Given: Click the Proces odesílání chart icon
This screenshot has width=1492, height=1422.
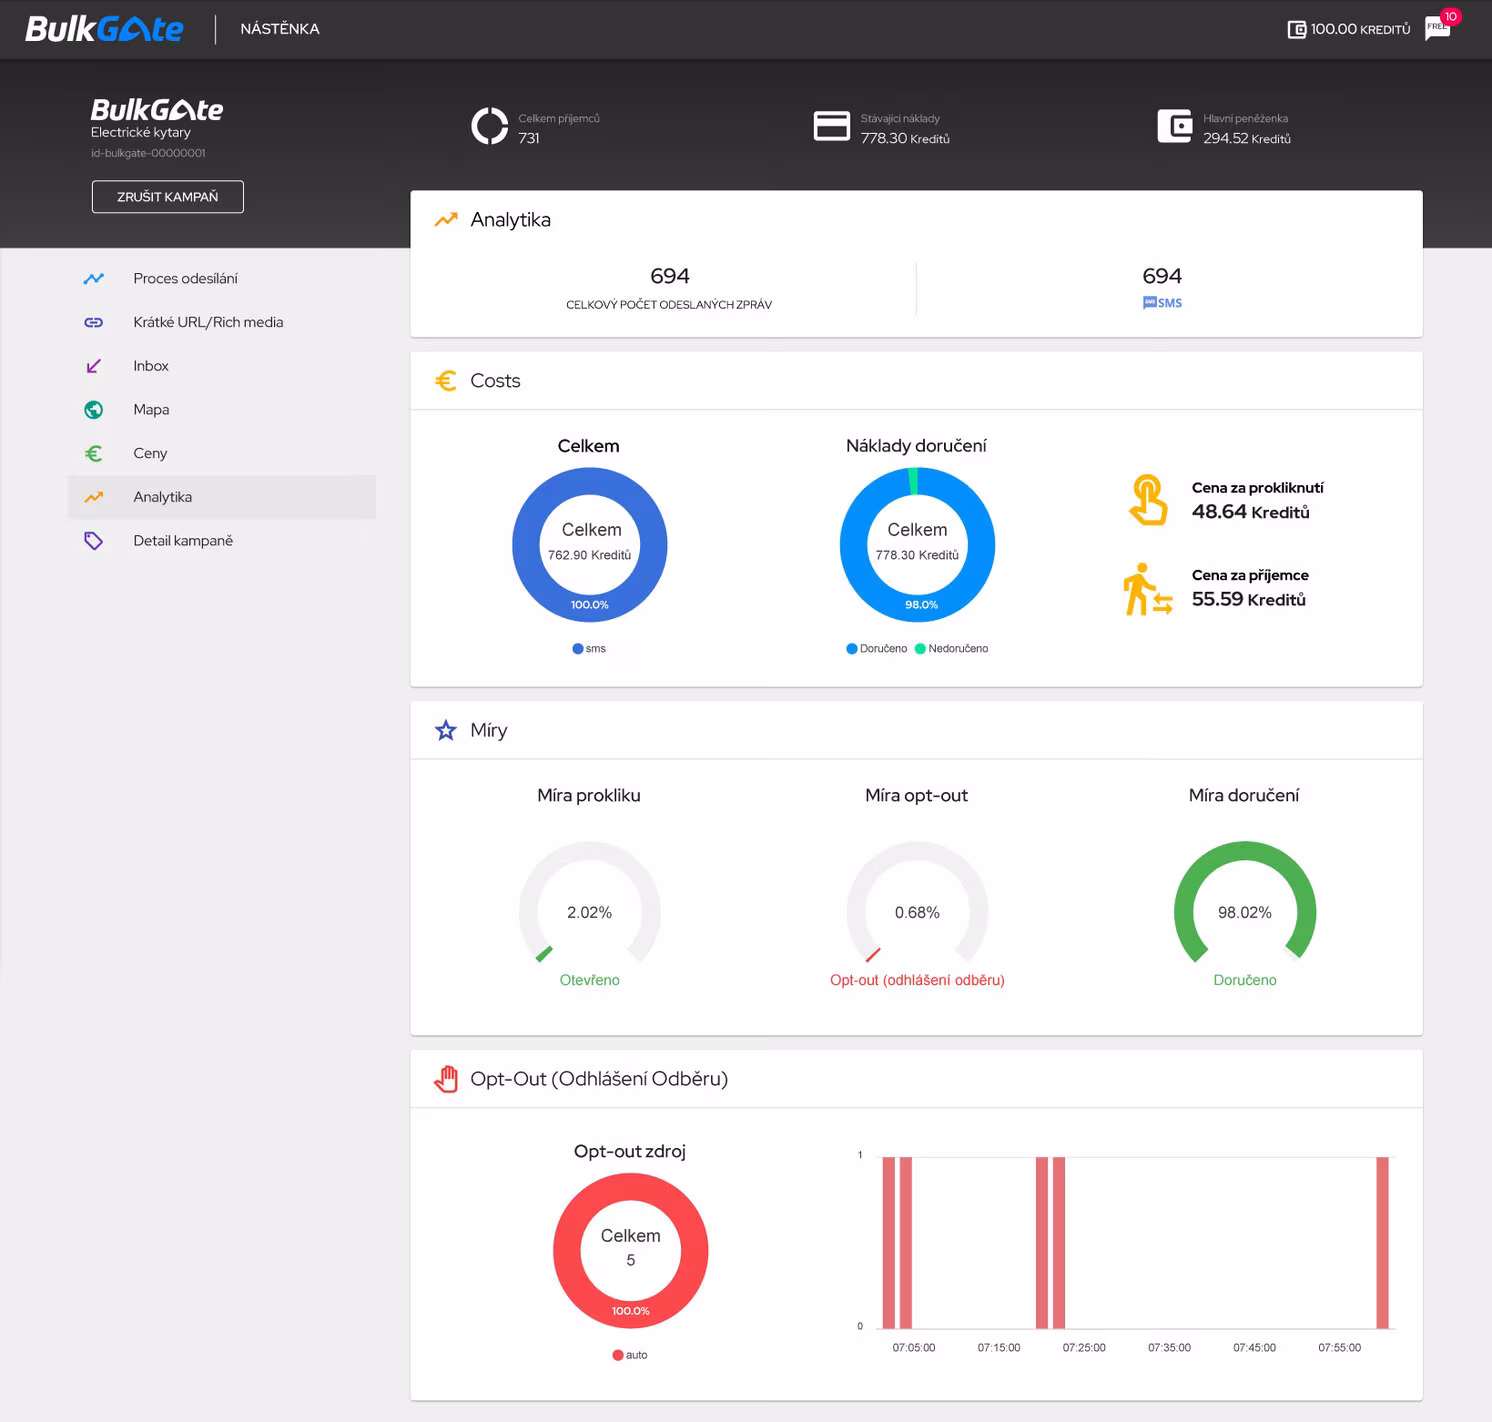Looking at the screenshot, I should pos(94,279).
